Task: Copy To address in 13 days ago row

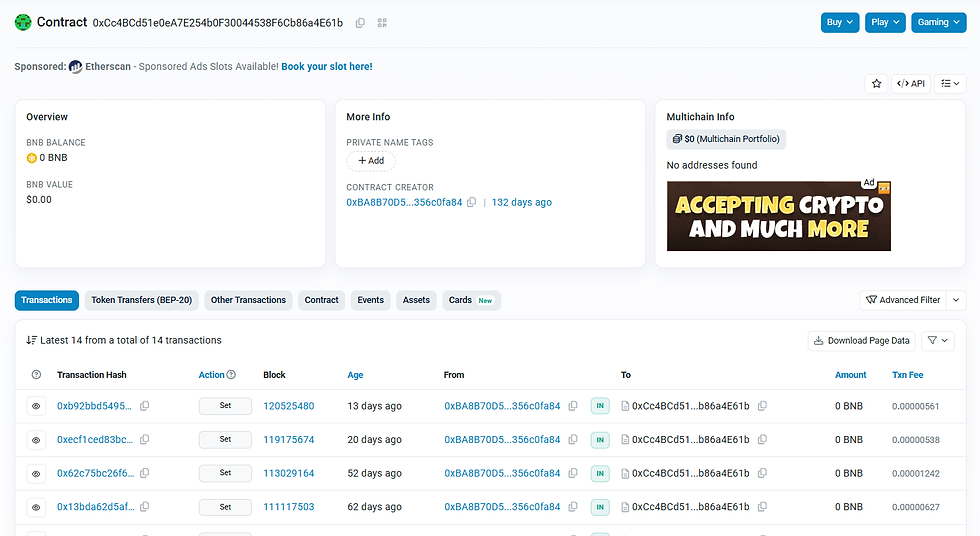Action: [762, 406]
